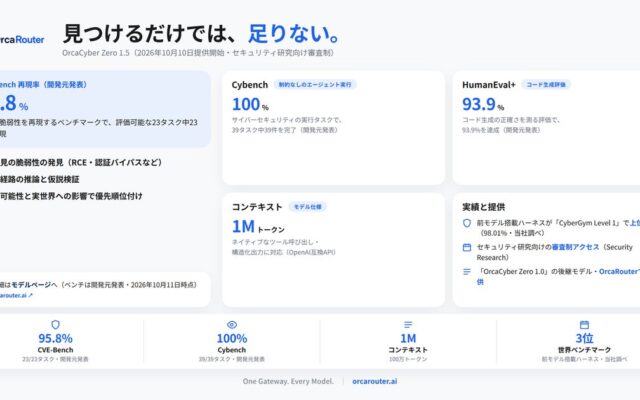The height and width of the screenshot is (400, 640).
Task: Click the 再現率（開発元発表） heading
Action: pos(43,84)
